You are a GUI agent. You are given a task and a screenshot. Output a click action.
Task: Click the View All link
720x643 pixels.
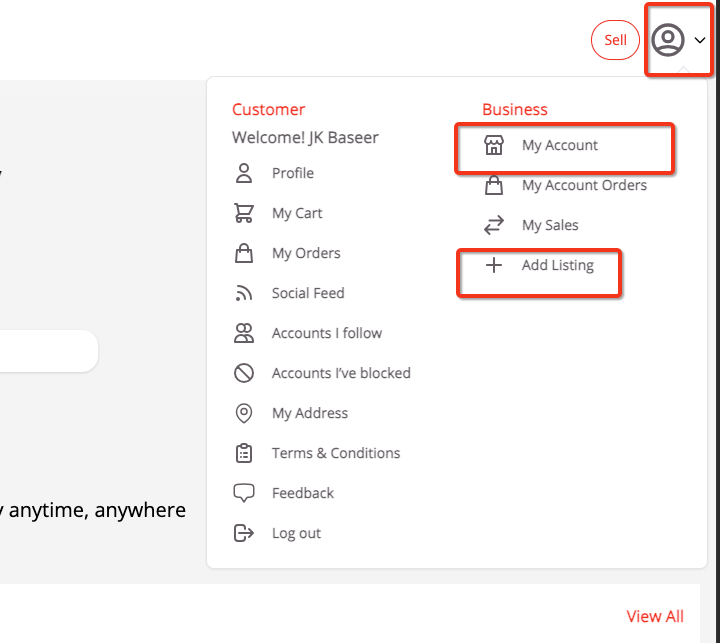click(655, 616)
